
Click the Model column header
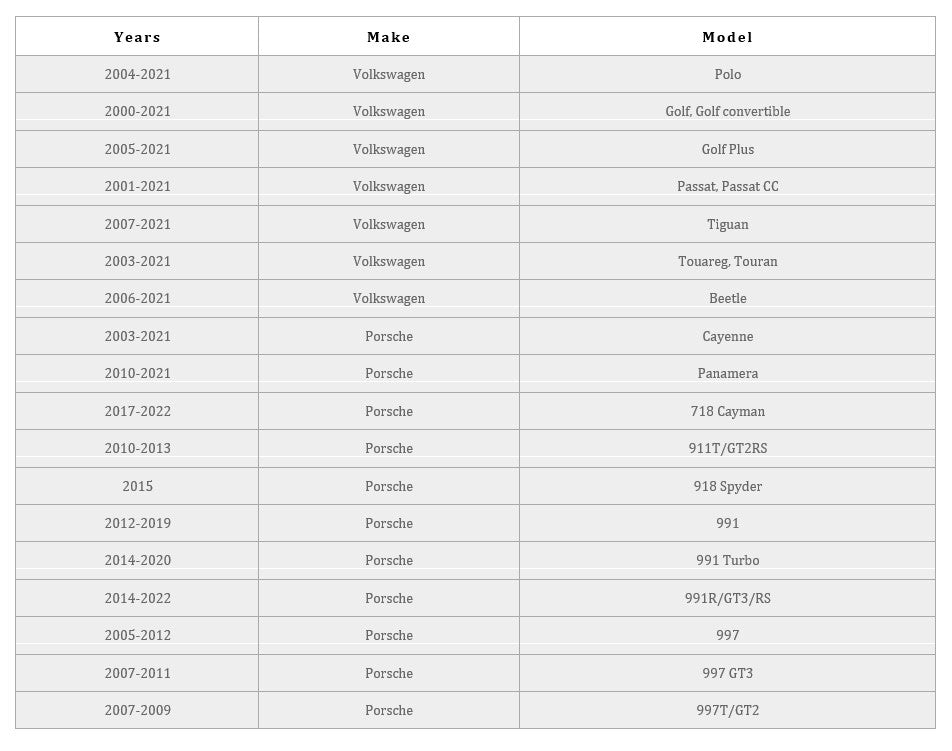[x=727, y=37]
